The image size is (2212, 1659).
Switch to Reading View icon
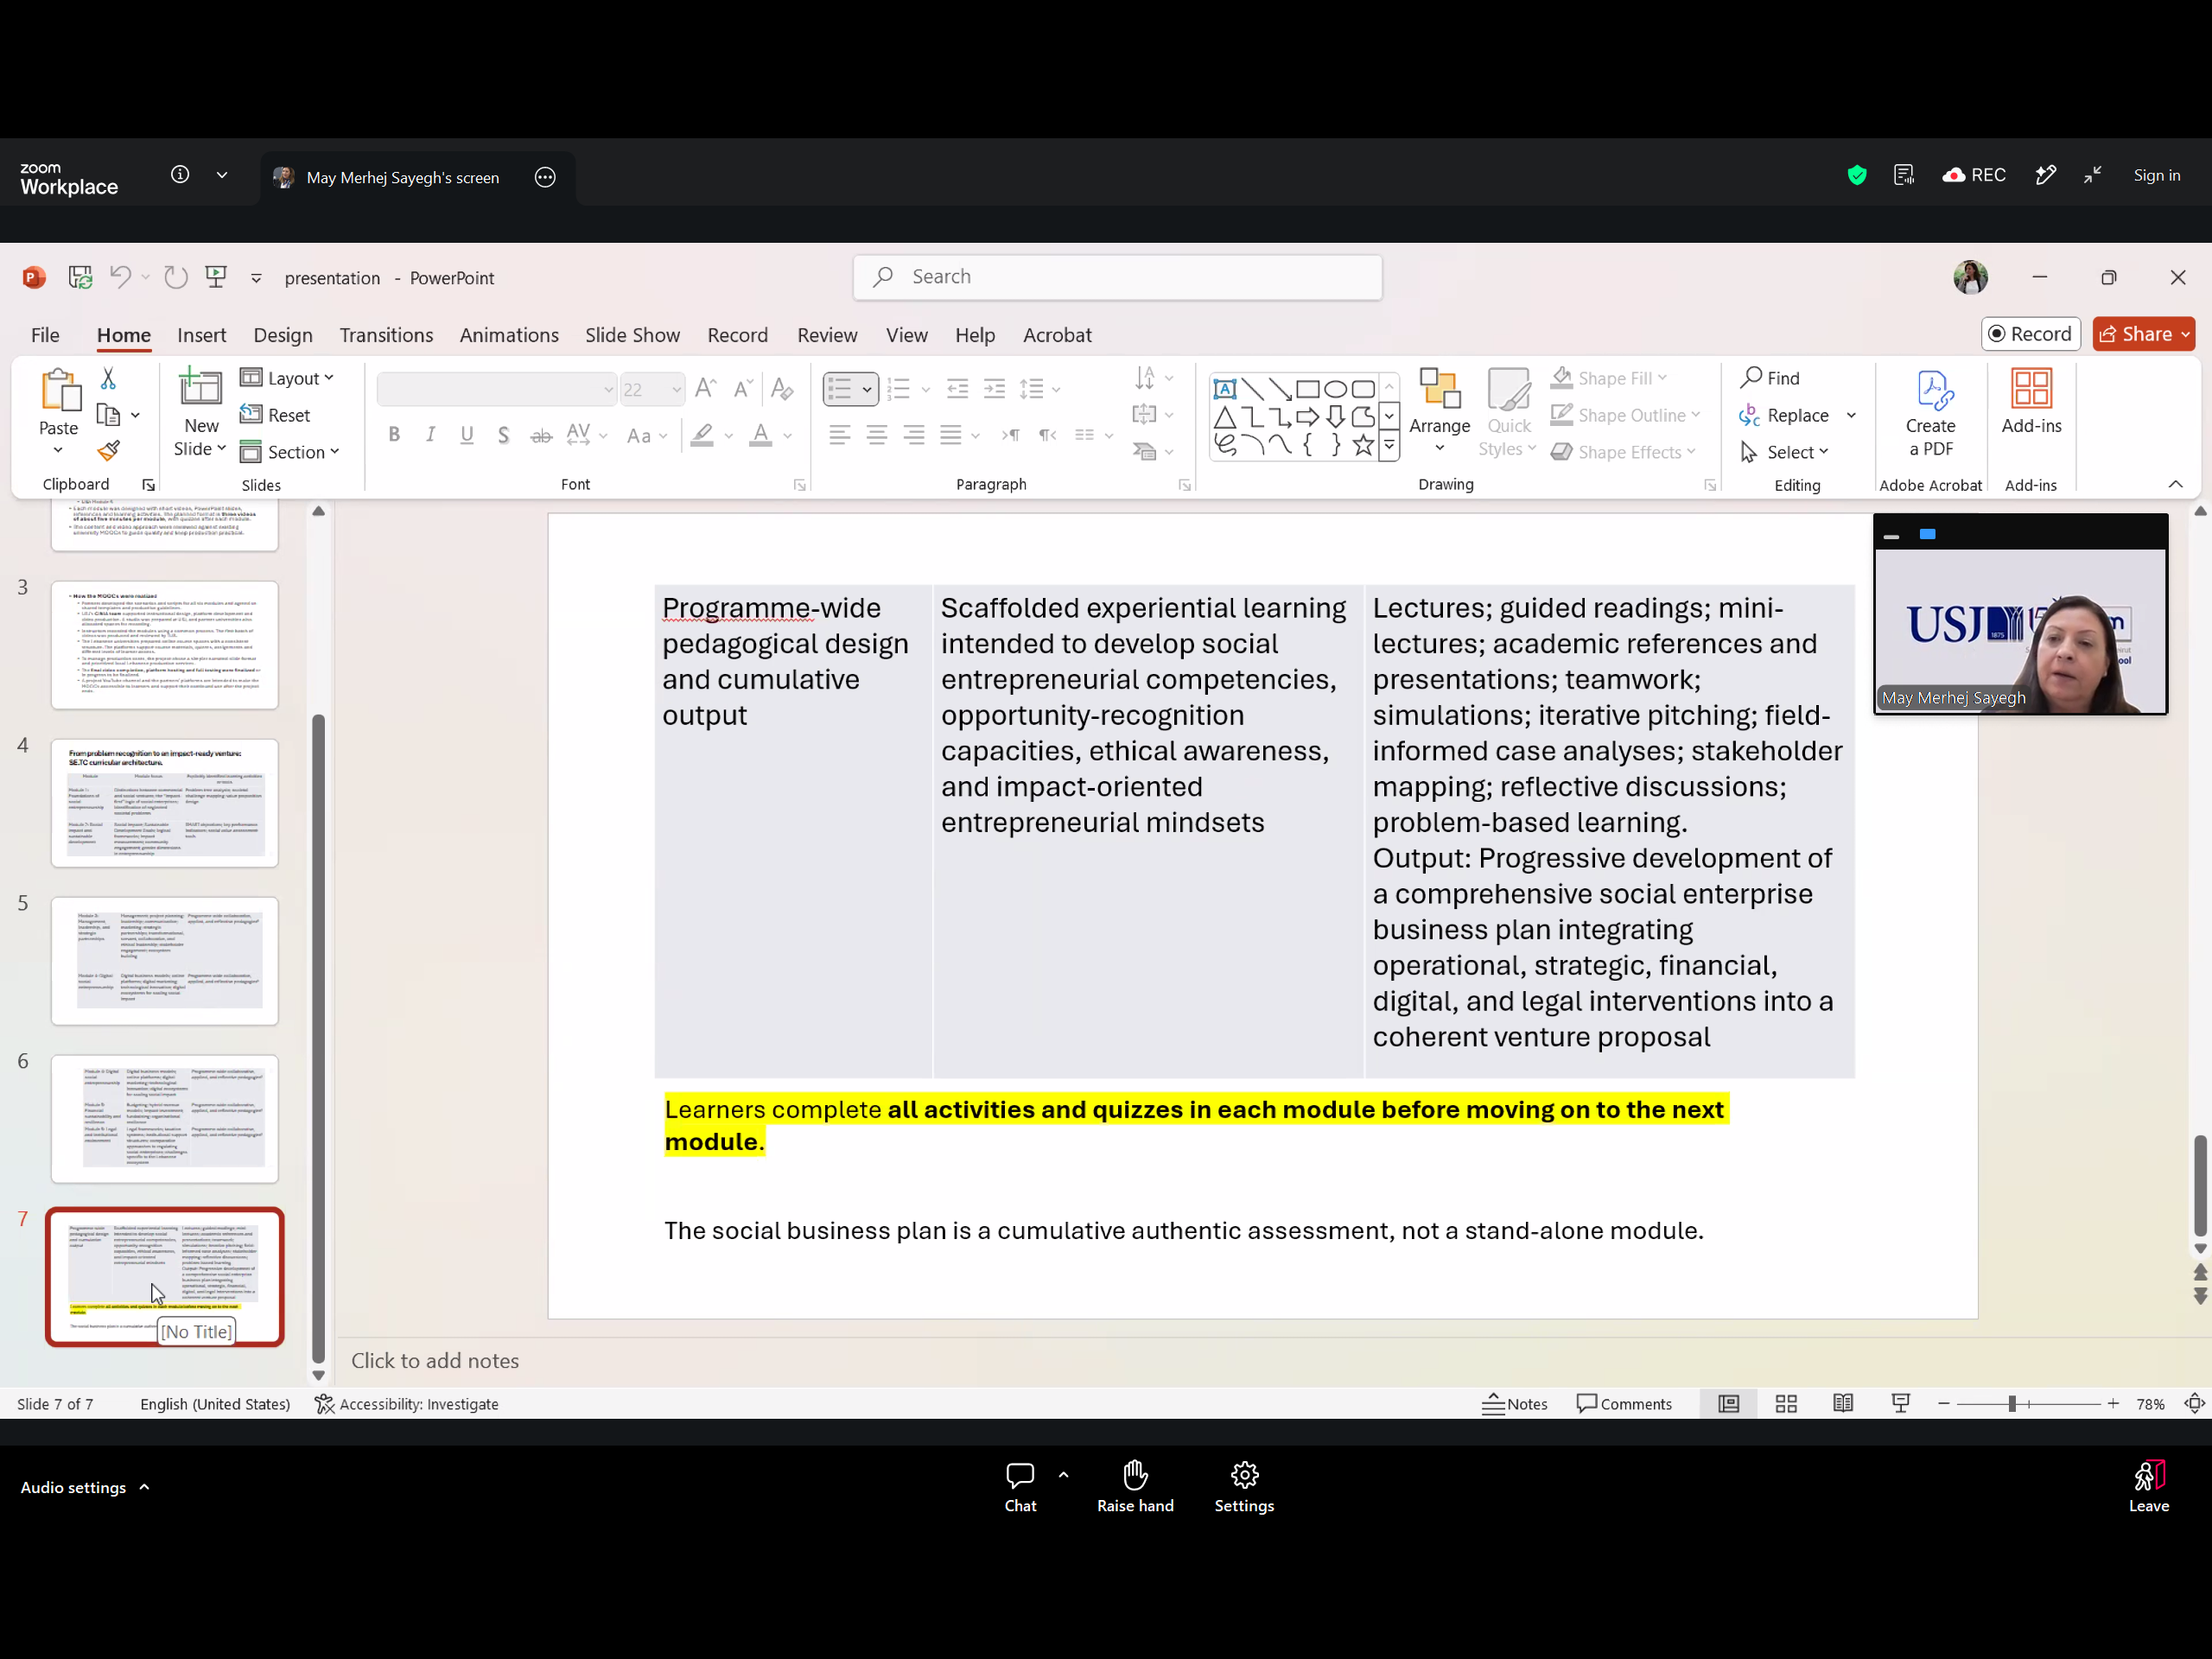1843,1404
